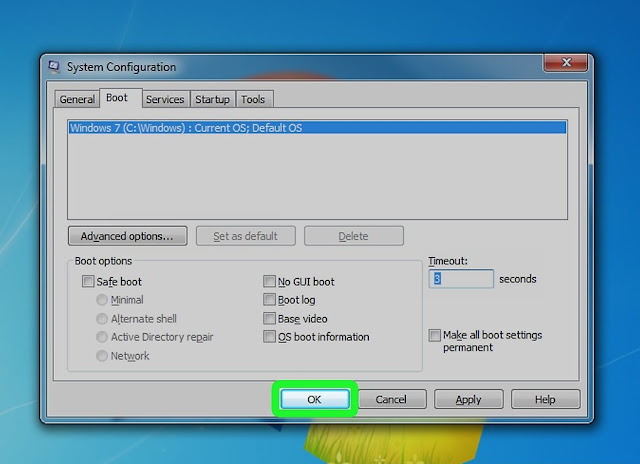Click the Delete boot entry button
Image resolution: width=640 pixels, height=464 pixels.
pyautogui.click(x=353, y=236)
